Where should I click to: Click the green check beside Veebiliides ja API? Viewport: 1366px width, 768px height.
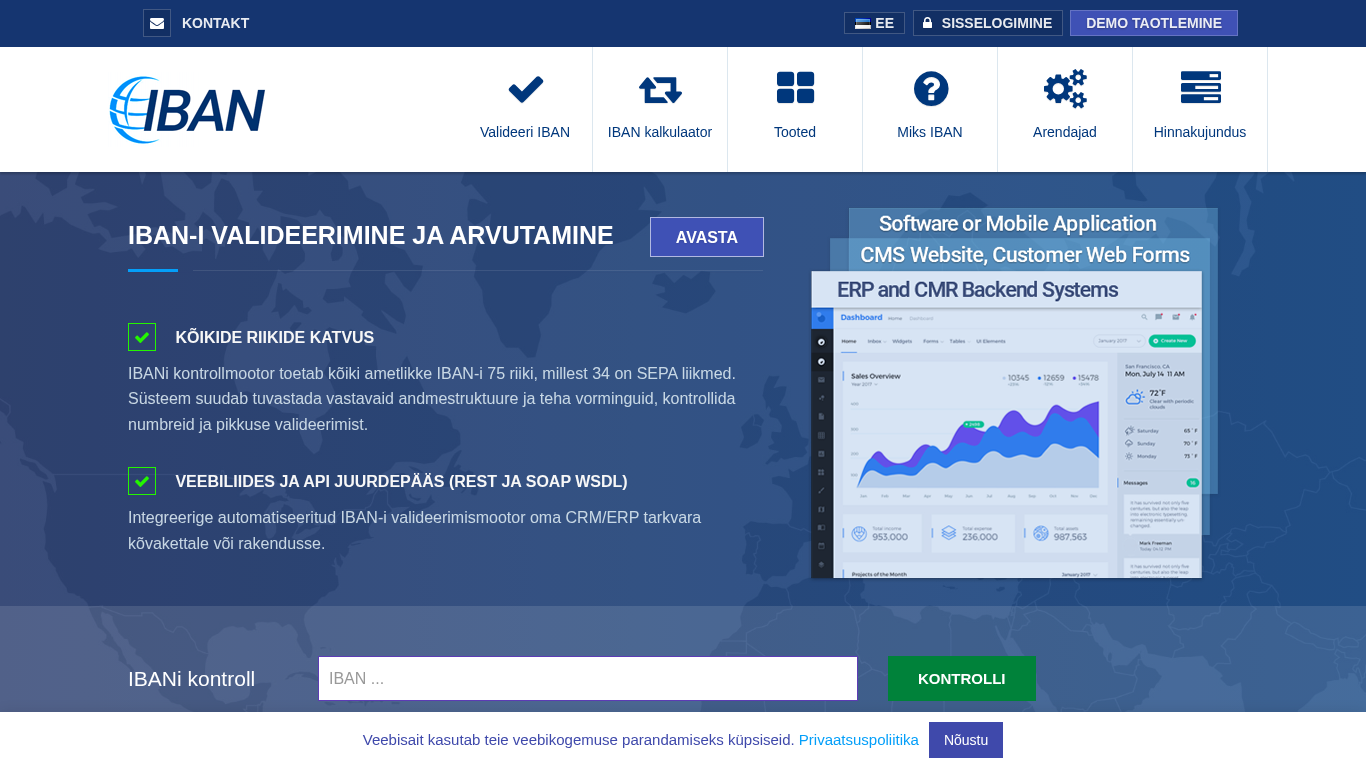point(142,481)
